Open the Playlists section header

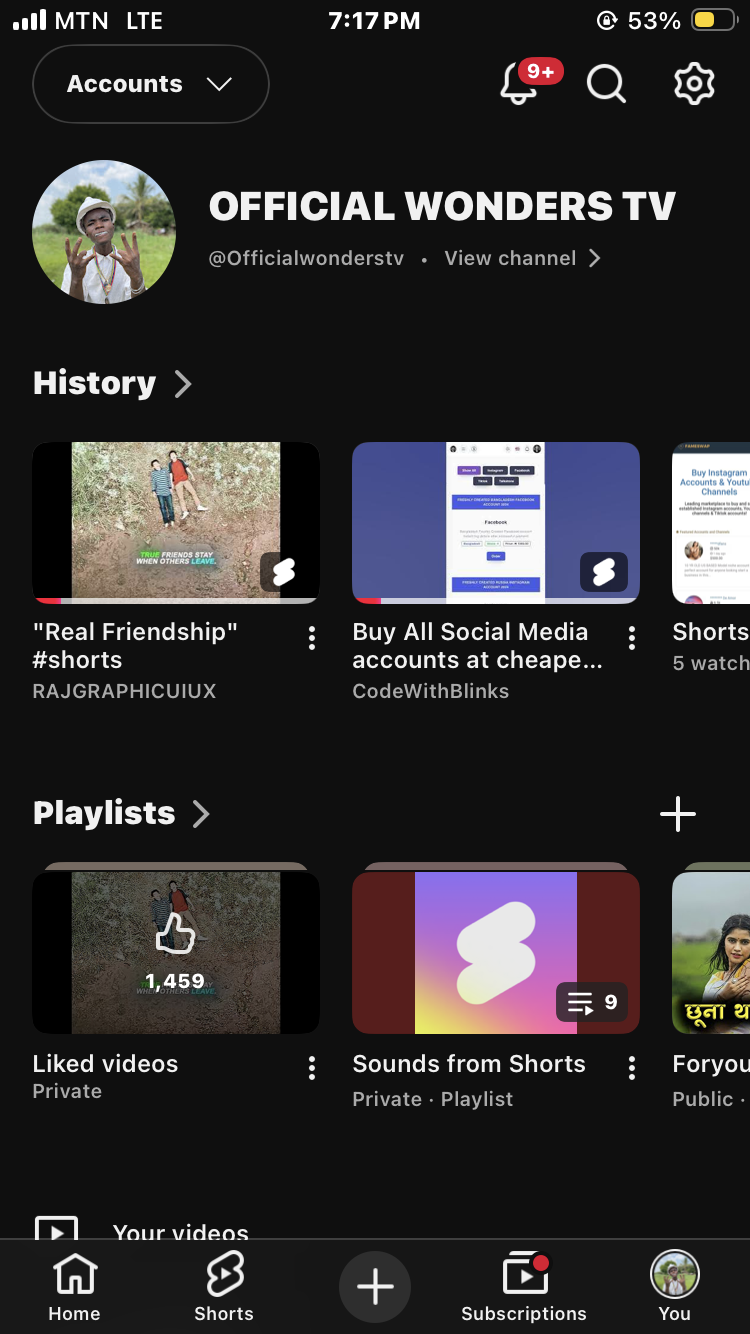[104, 813]
